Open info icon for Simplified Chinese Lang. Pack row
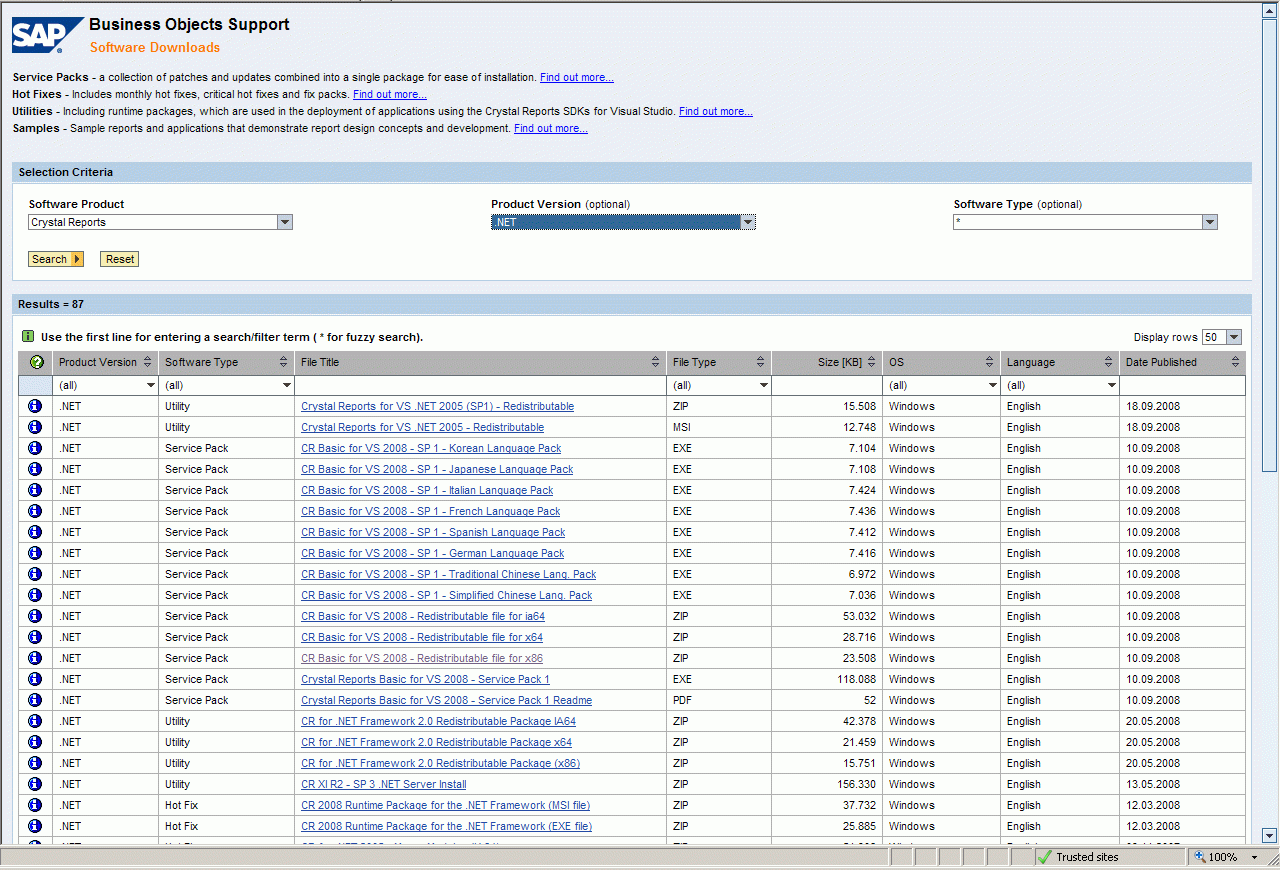The image size is (1280, 870). (x=35, y=595)
